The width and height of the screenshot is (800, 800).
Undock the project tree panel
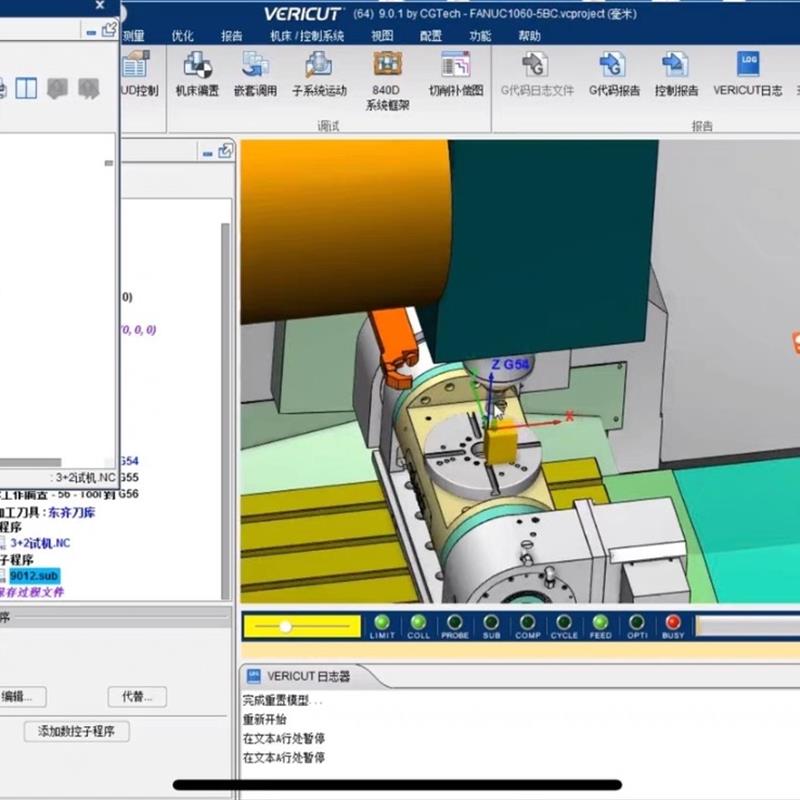tap(225, 151)
